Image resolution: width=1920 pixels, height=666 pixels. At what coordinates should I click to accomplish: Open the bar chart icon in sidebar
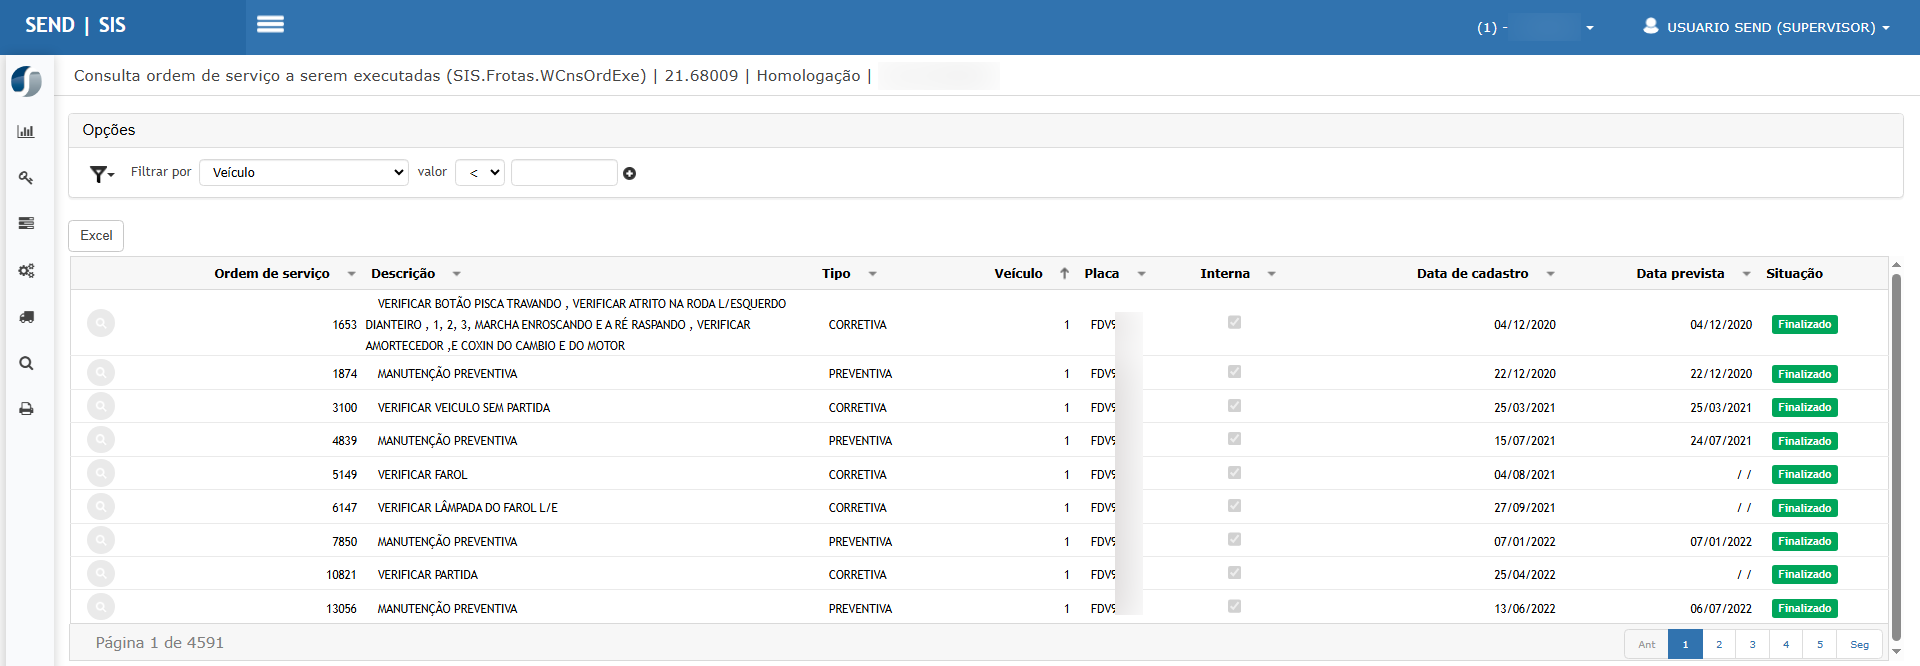pos(26,131)
